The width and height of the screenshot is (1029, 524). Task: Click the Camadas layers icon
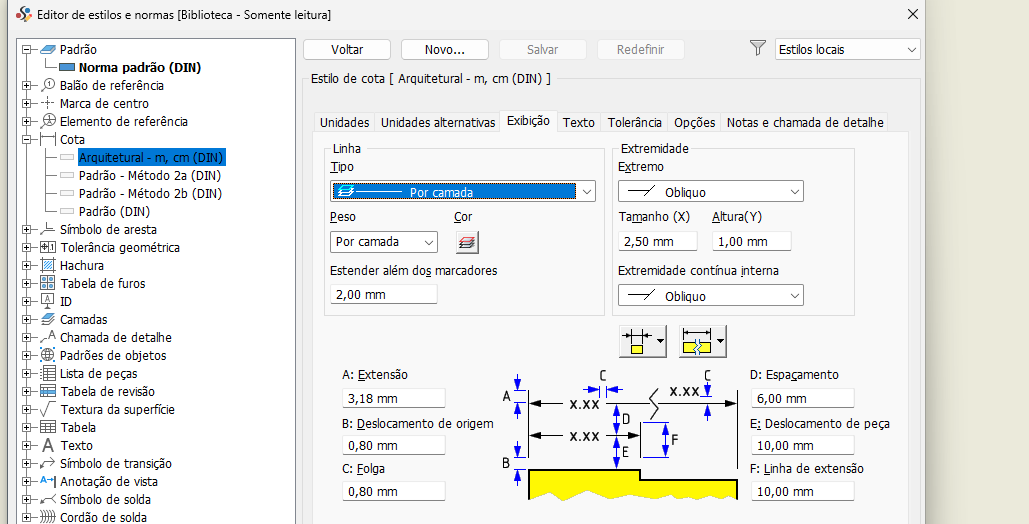[x=48, y=319]
